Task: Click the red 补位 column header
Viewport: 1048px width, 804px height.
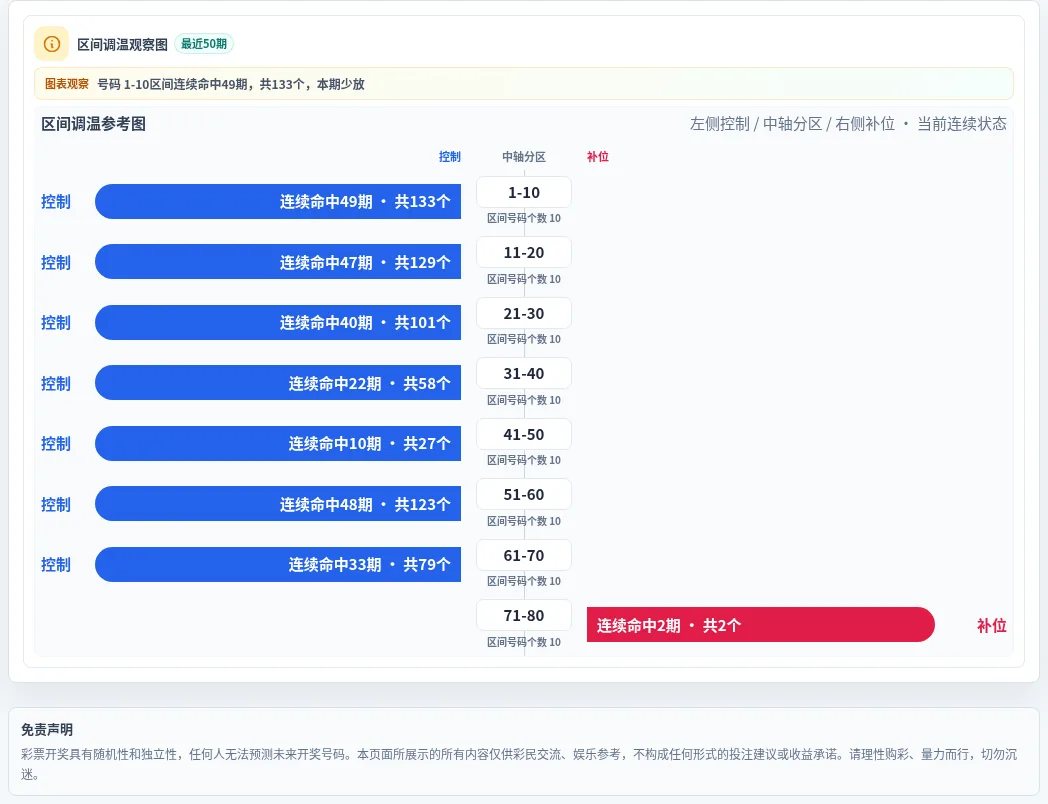Action: tap(598, 156)
